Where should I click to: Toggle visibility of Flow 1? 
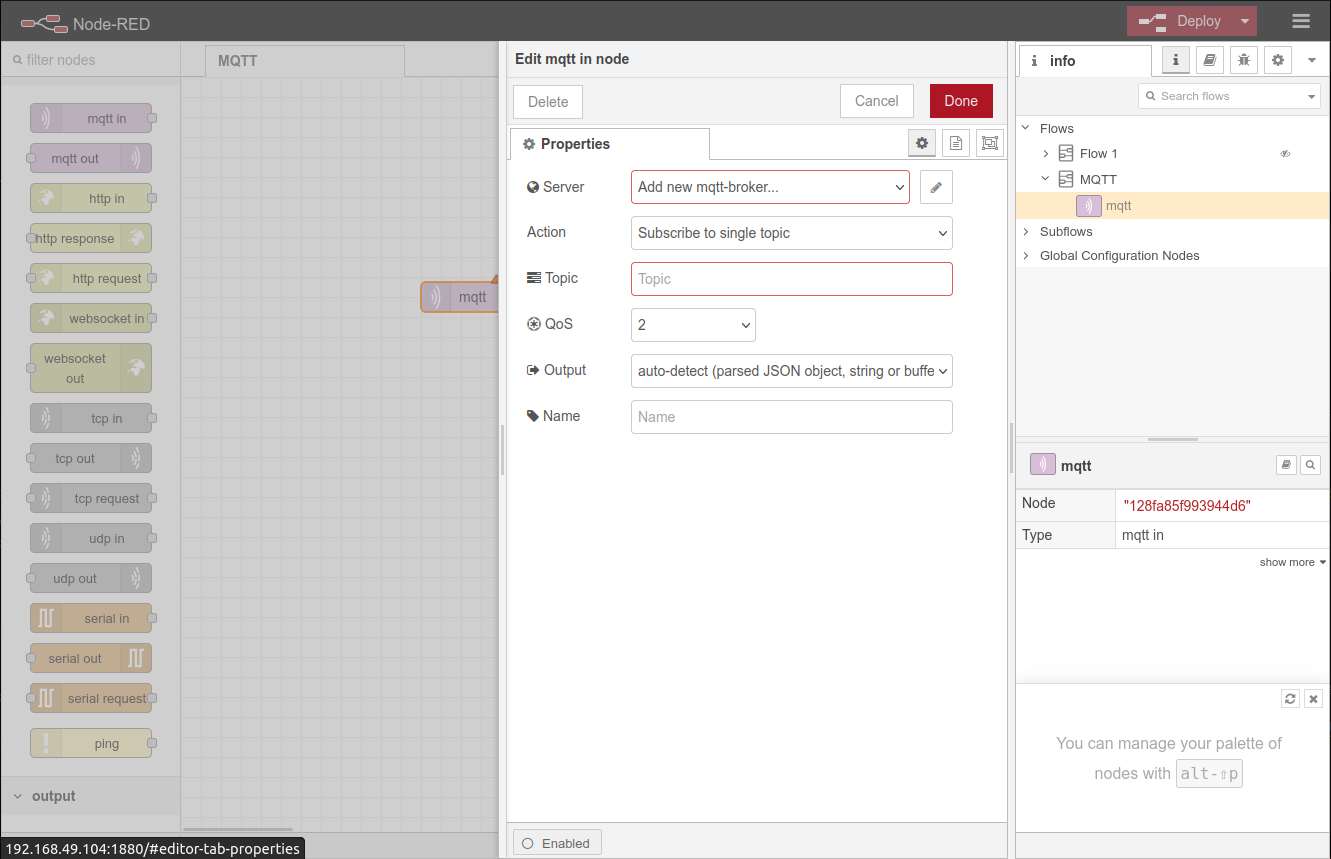pyautogui.click(x=1285, y=154)
